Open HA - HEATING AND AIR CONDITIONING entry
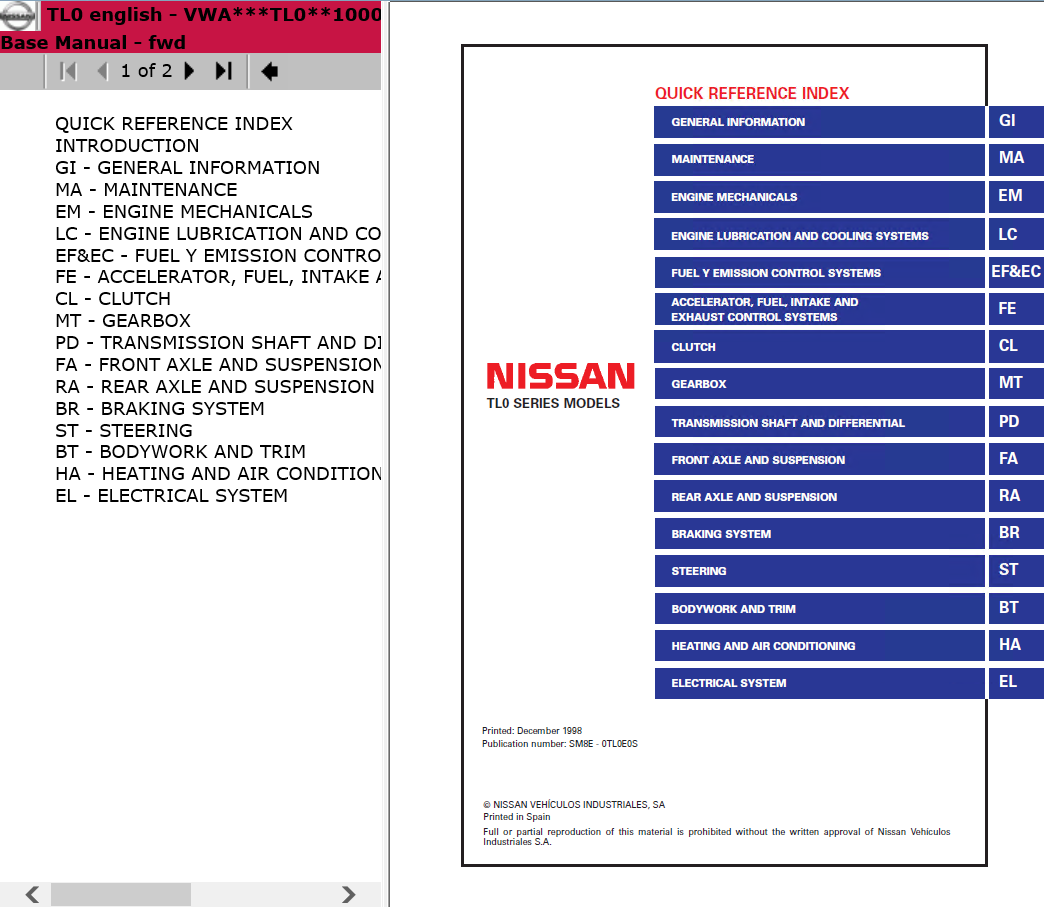 point(218,474)
